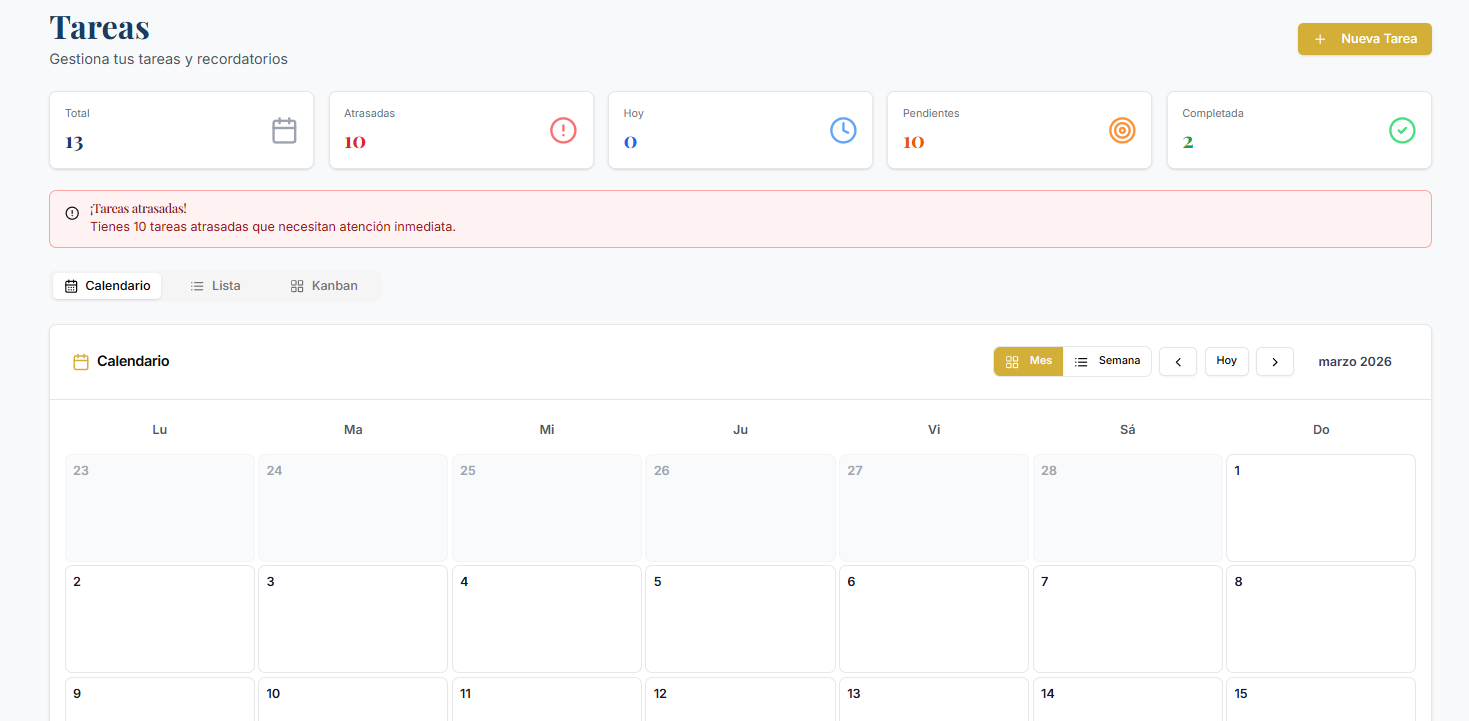Open the Pendientes stat card
Image resolution: width=1469 pixels, height=721 pixels.
point(1019,130)
